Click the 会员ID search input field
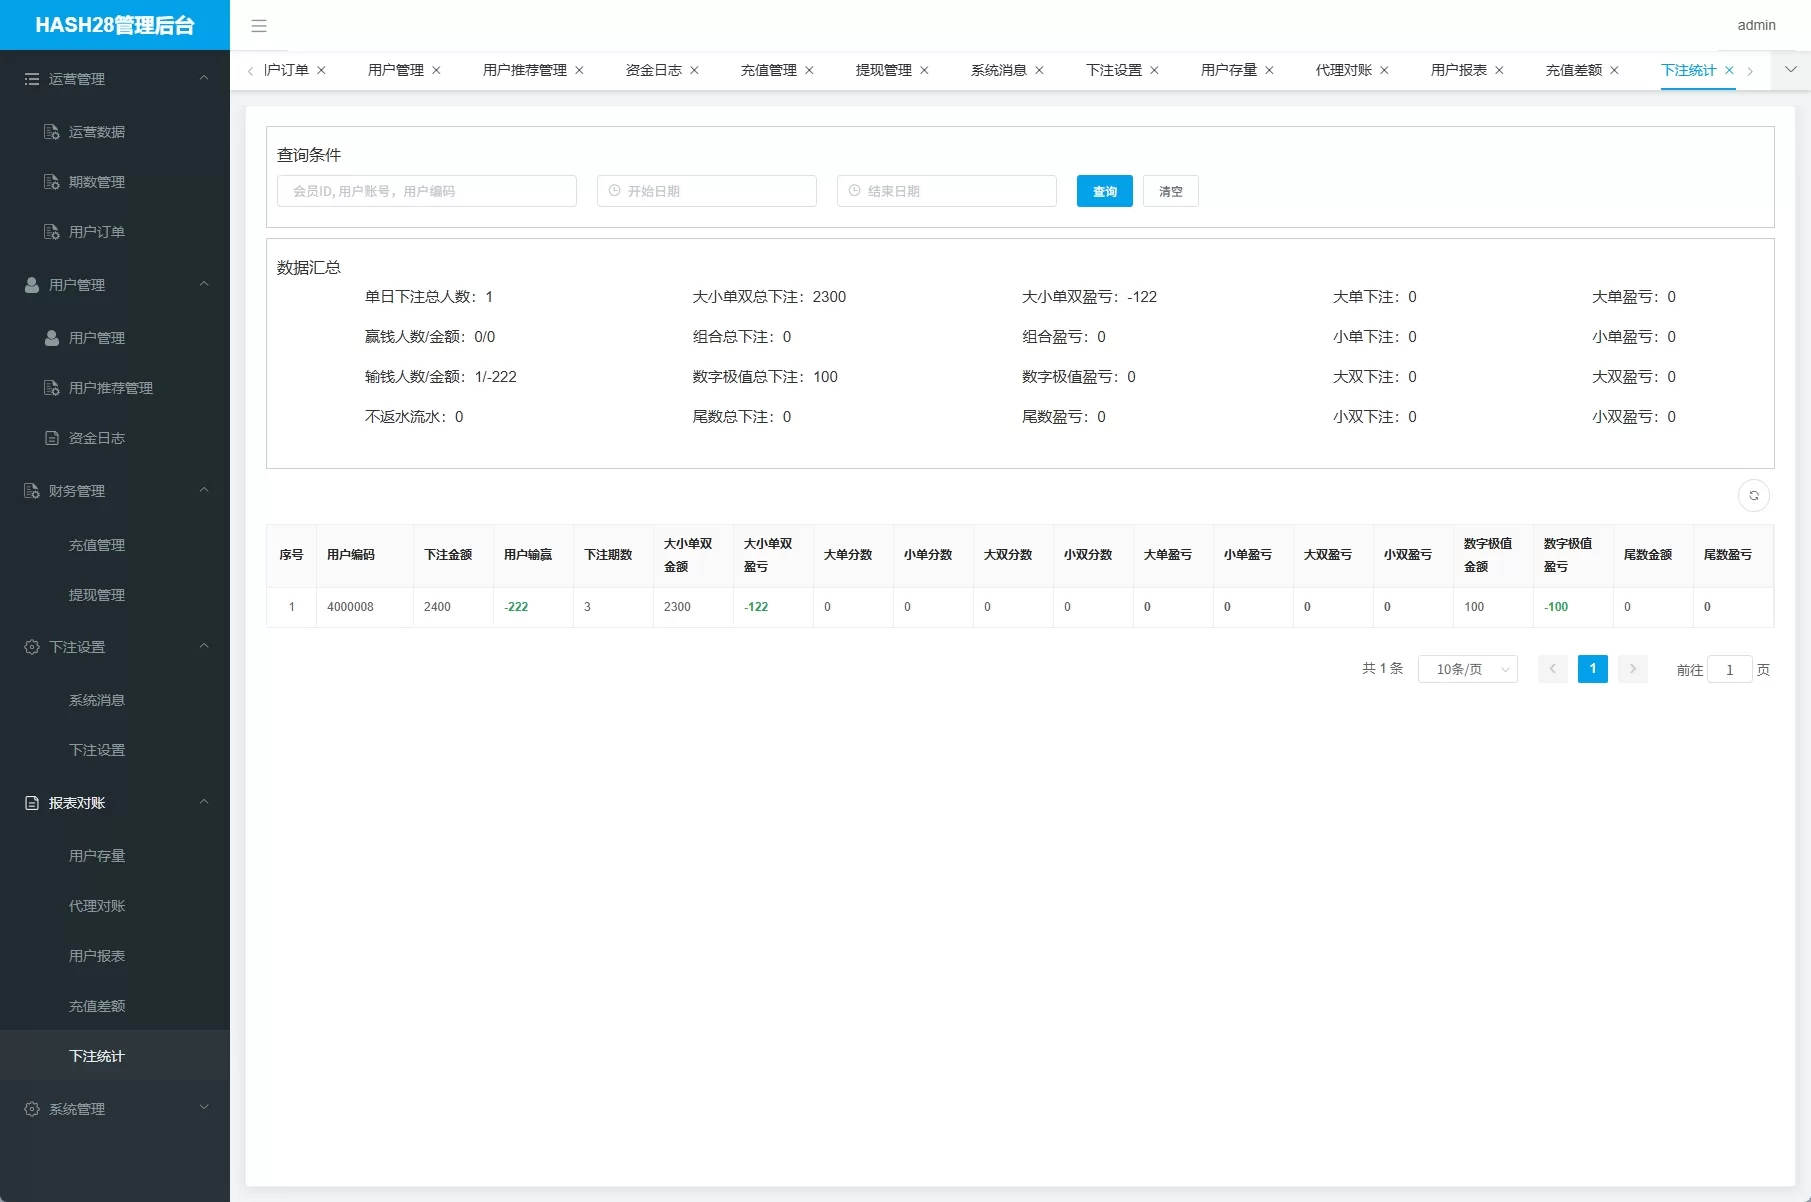The height and width of the screenshot is (1202, 1811). click(426, 191)
